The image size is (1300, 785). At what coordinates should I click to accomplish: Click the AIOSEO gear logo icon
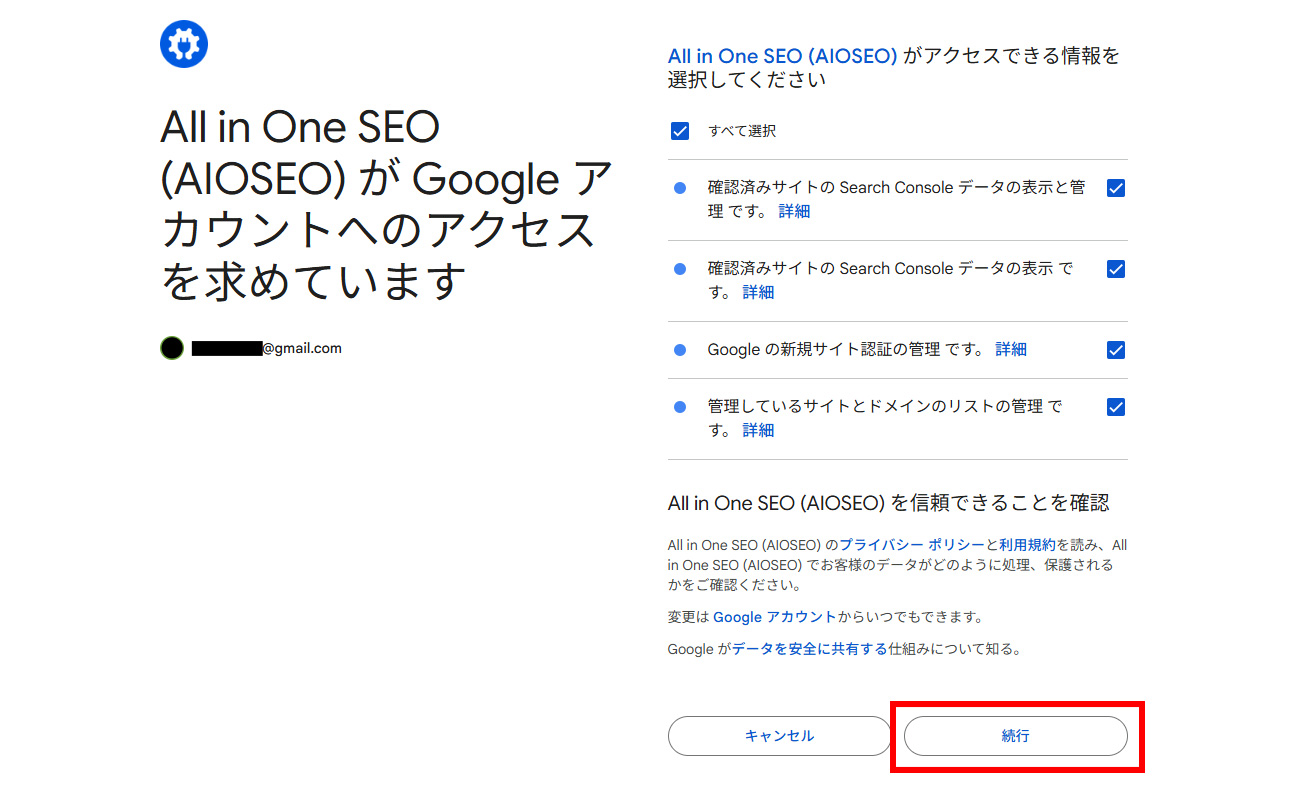click(x=183, y=43)
